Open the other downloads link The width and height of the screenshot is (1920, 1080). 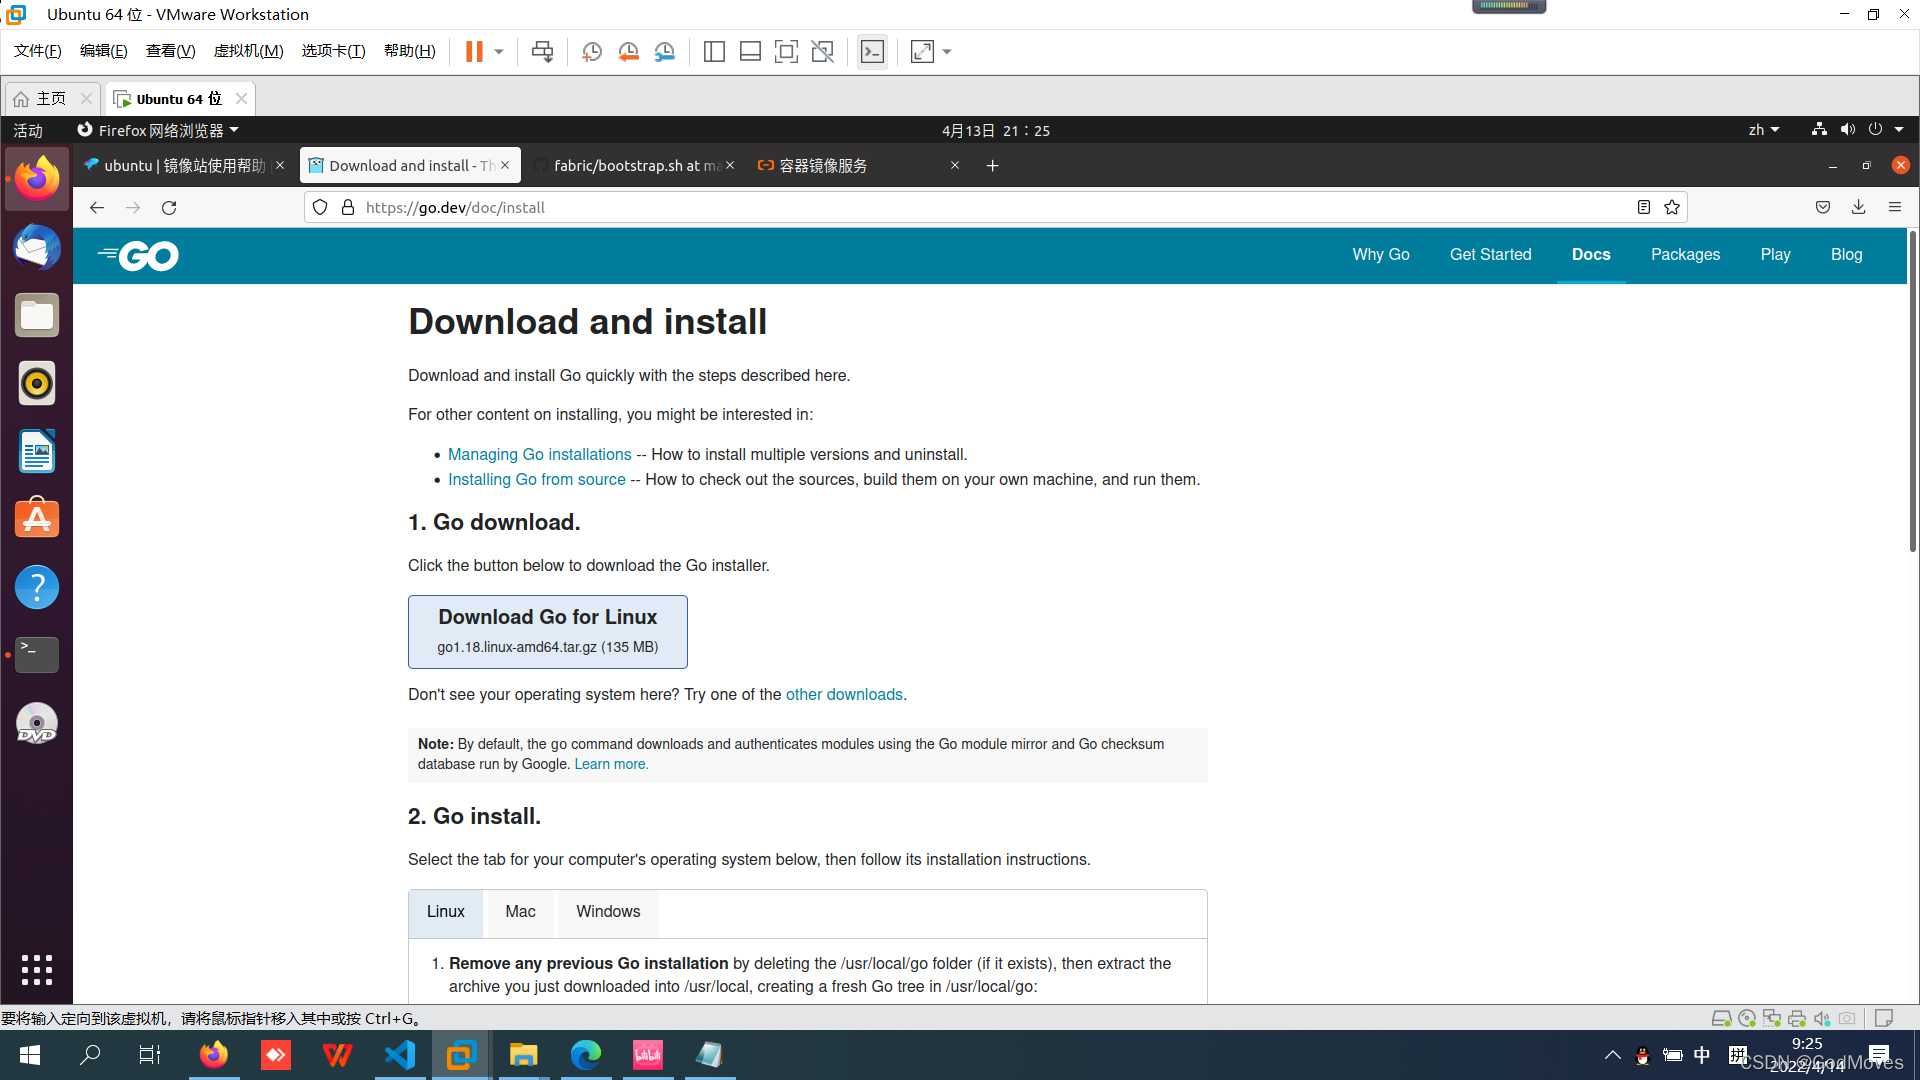[x=844, y=695]
